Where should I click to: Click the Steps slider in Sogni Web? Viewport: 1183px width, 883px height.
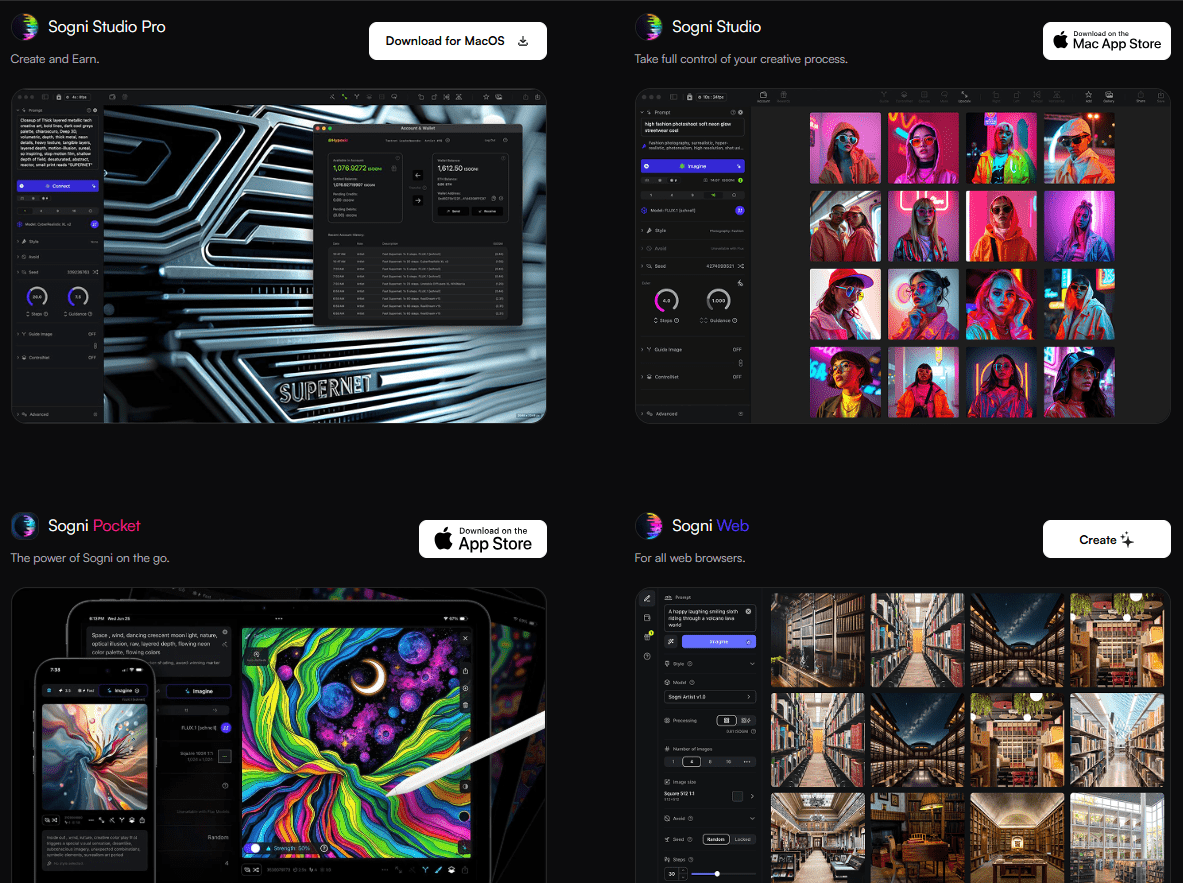tap(717, 873)
